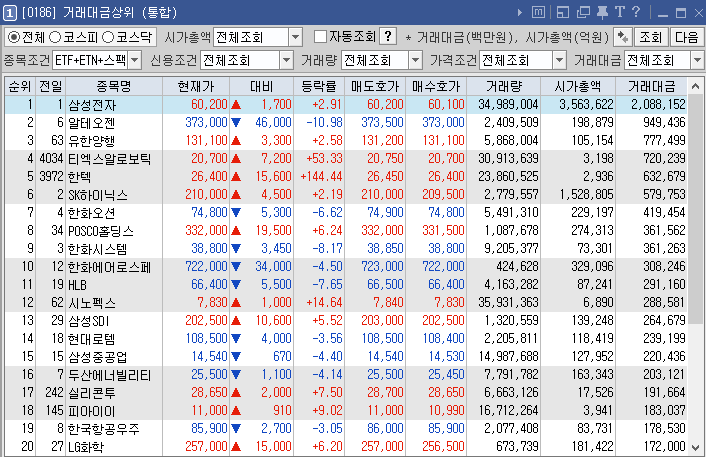The height and width of the screenshot is (457, 706).
Task: Select the HLB stock name
Action: [x=77, y=285]
